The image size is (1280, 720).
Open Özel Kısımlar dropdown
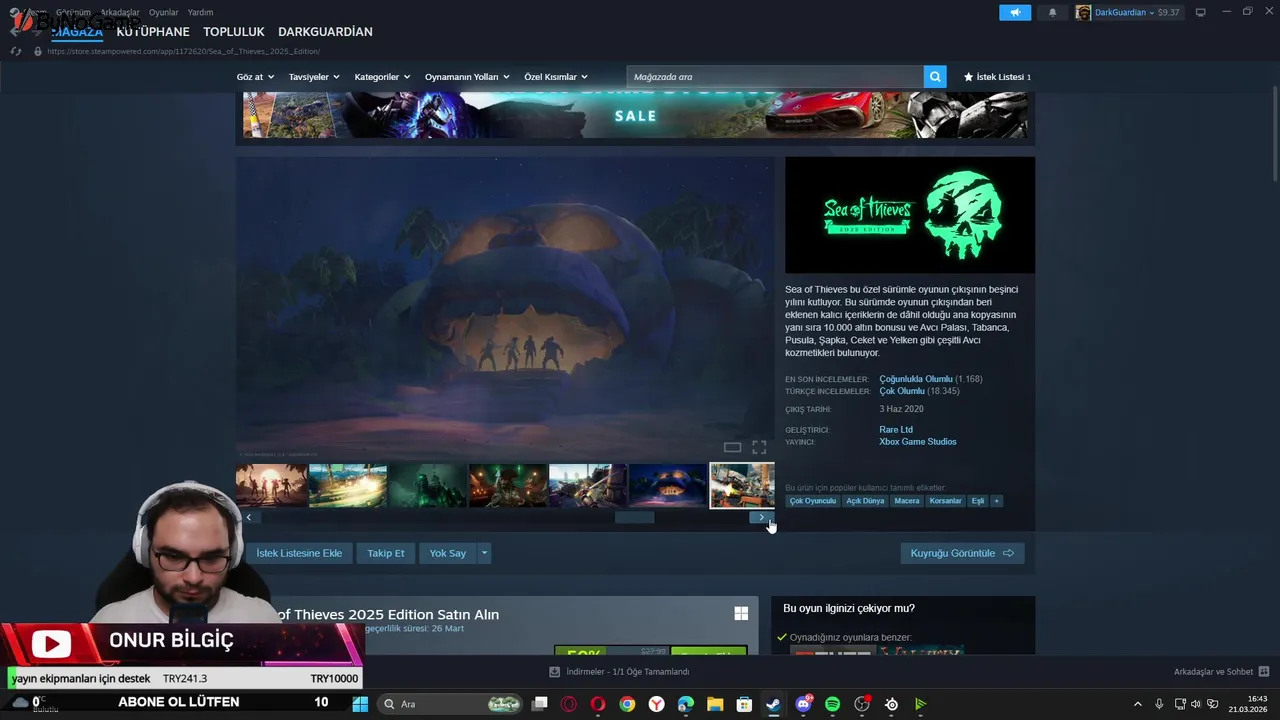tap(556, 77)
